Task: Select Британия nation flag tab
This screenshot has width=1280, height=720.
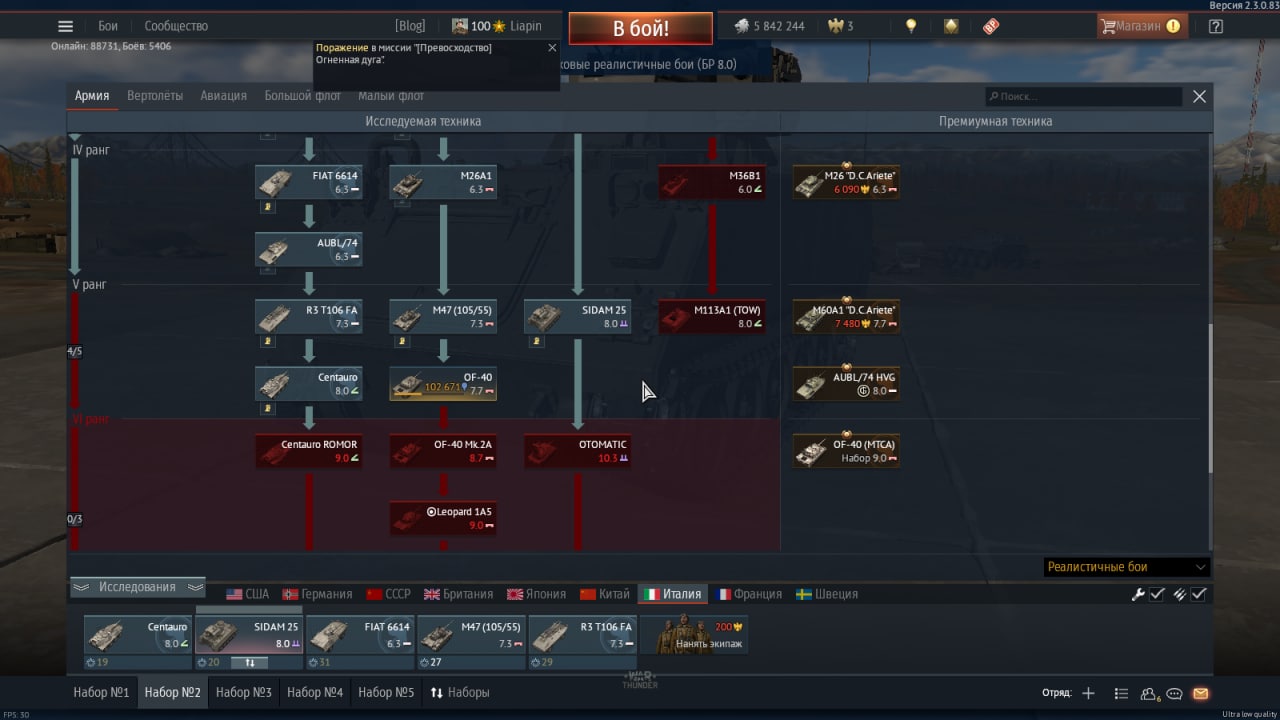Action: click(459, 594)
